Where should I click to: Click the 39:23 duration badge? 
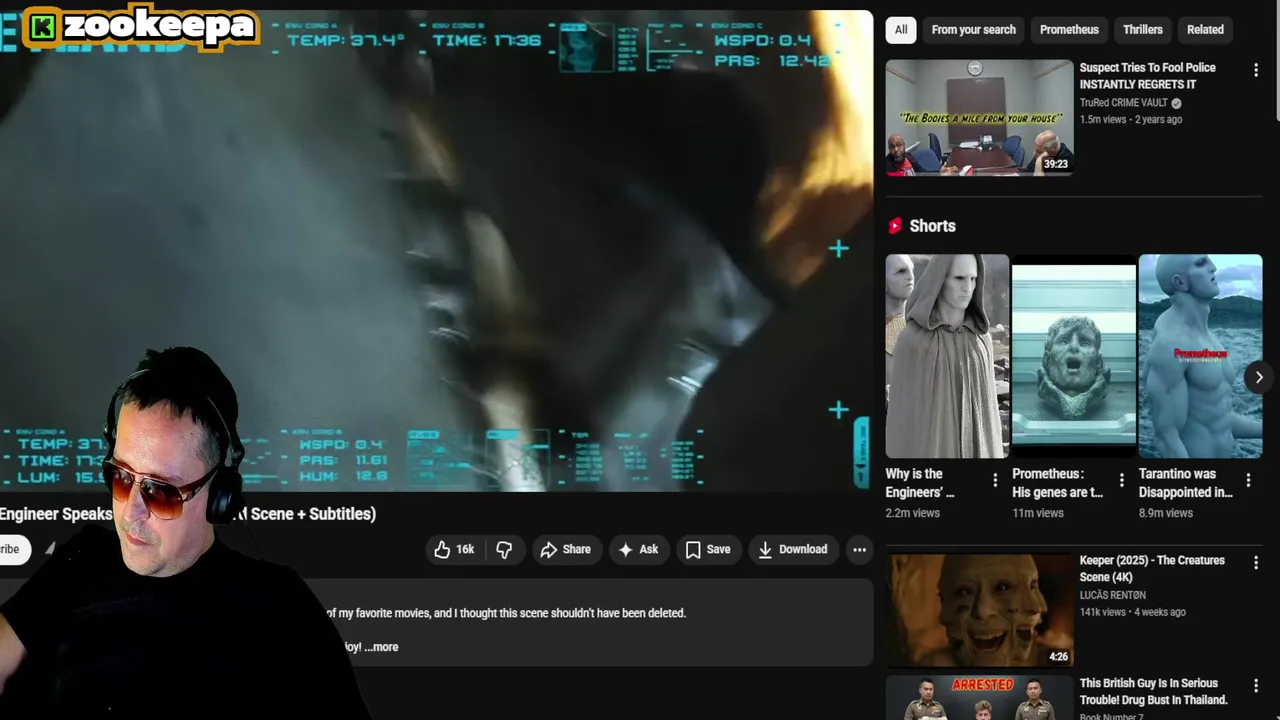click(x=1055, y=164)
